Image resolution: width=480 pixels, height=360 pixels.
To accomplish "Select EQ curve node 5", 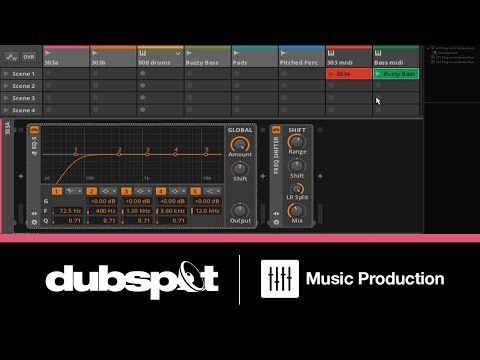I will click(207, 154).
